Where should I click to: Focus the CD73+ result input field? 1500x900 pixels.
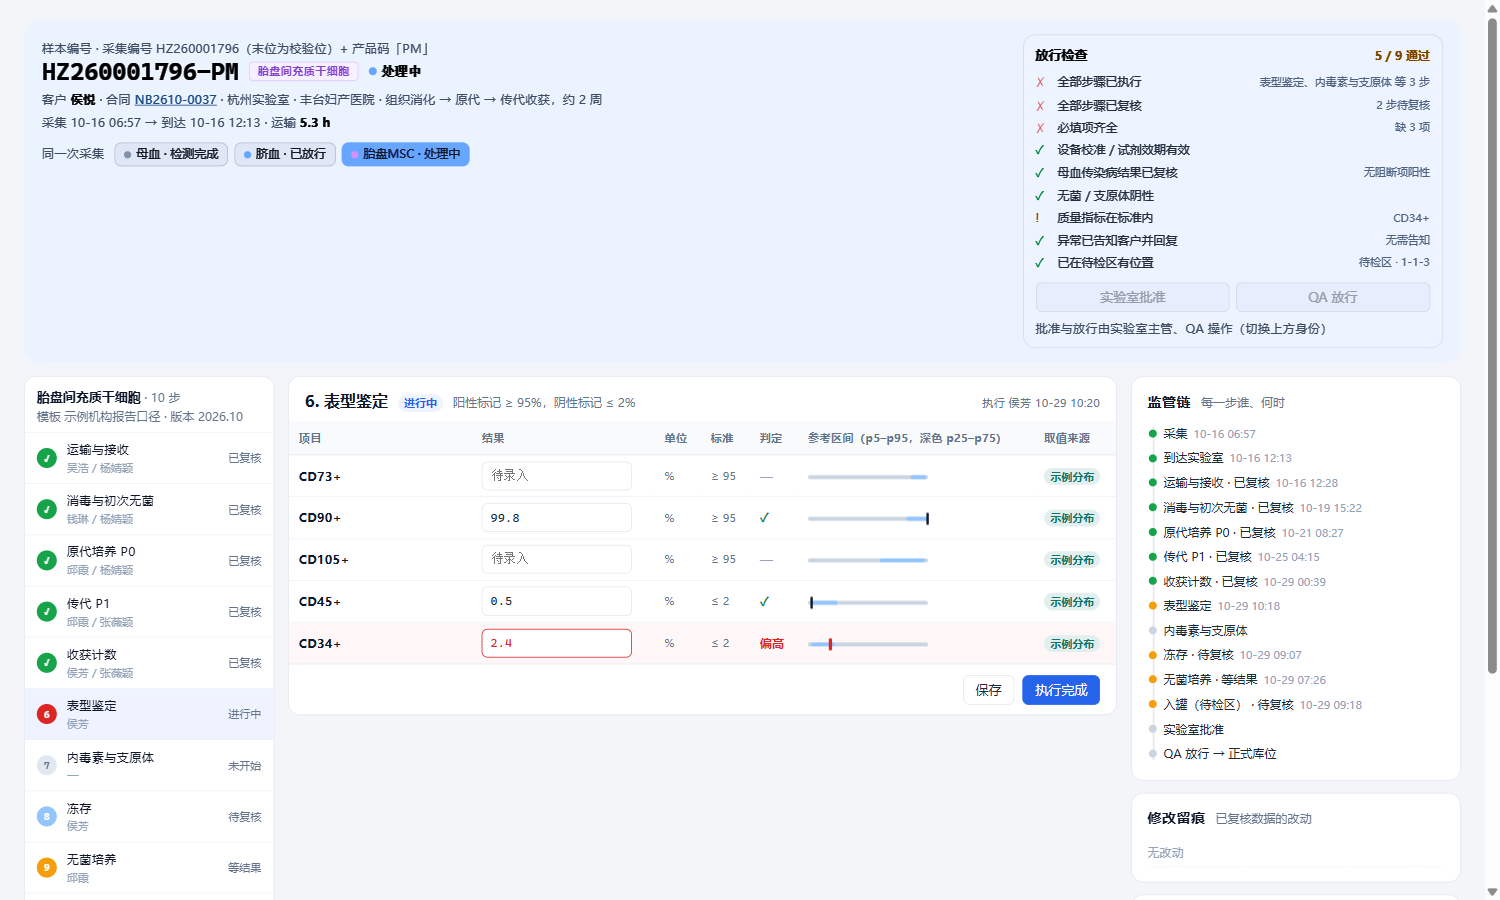tap(556, 476)
